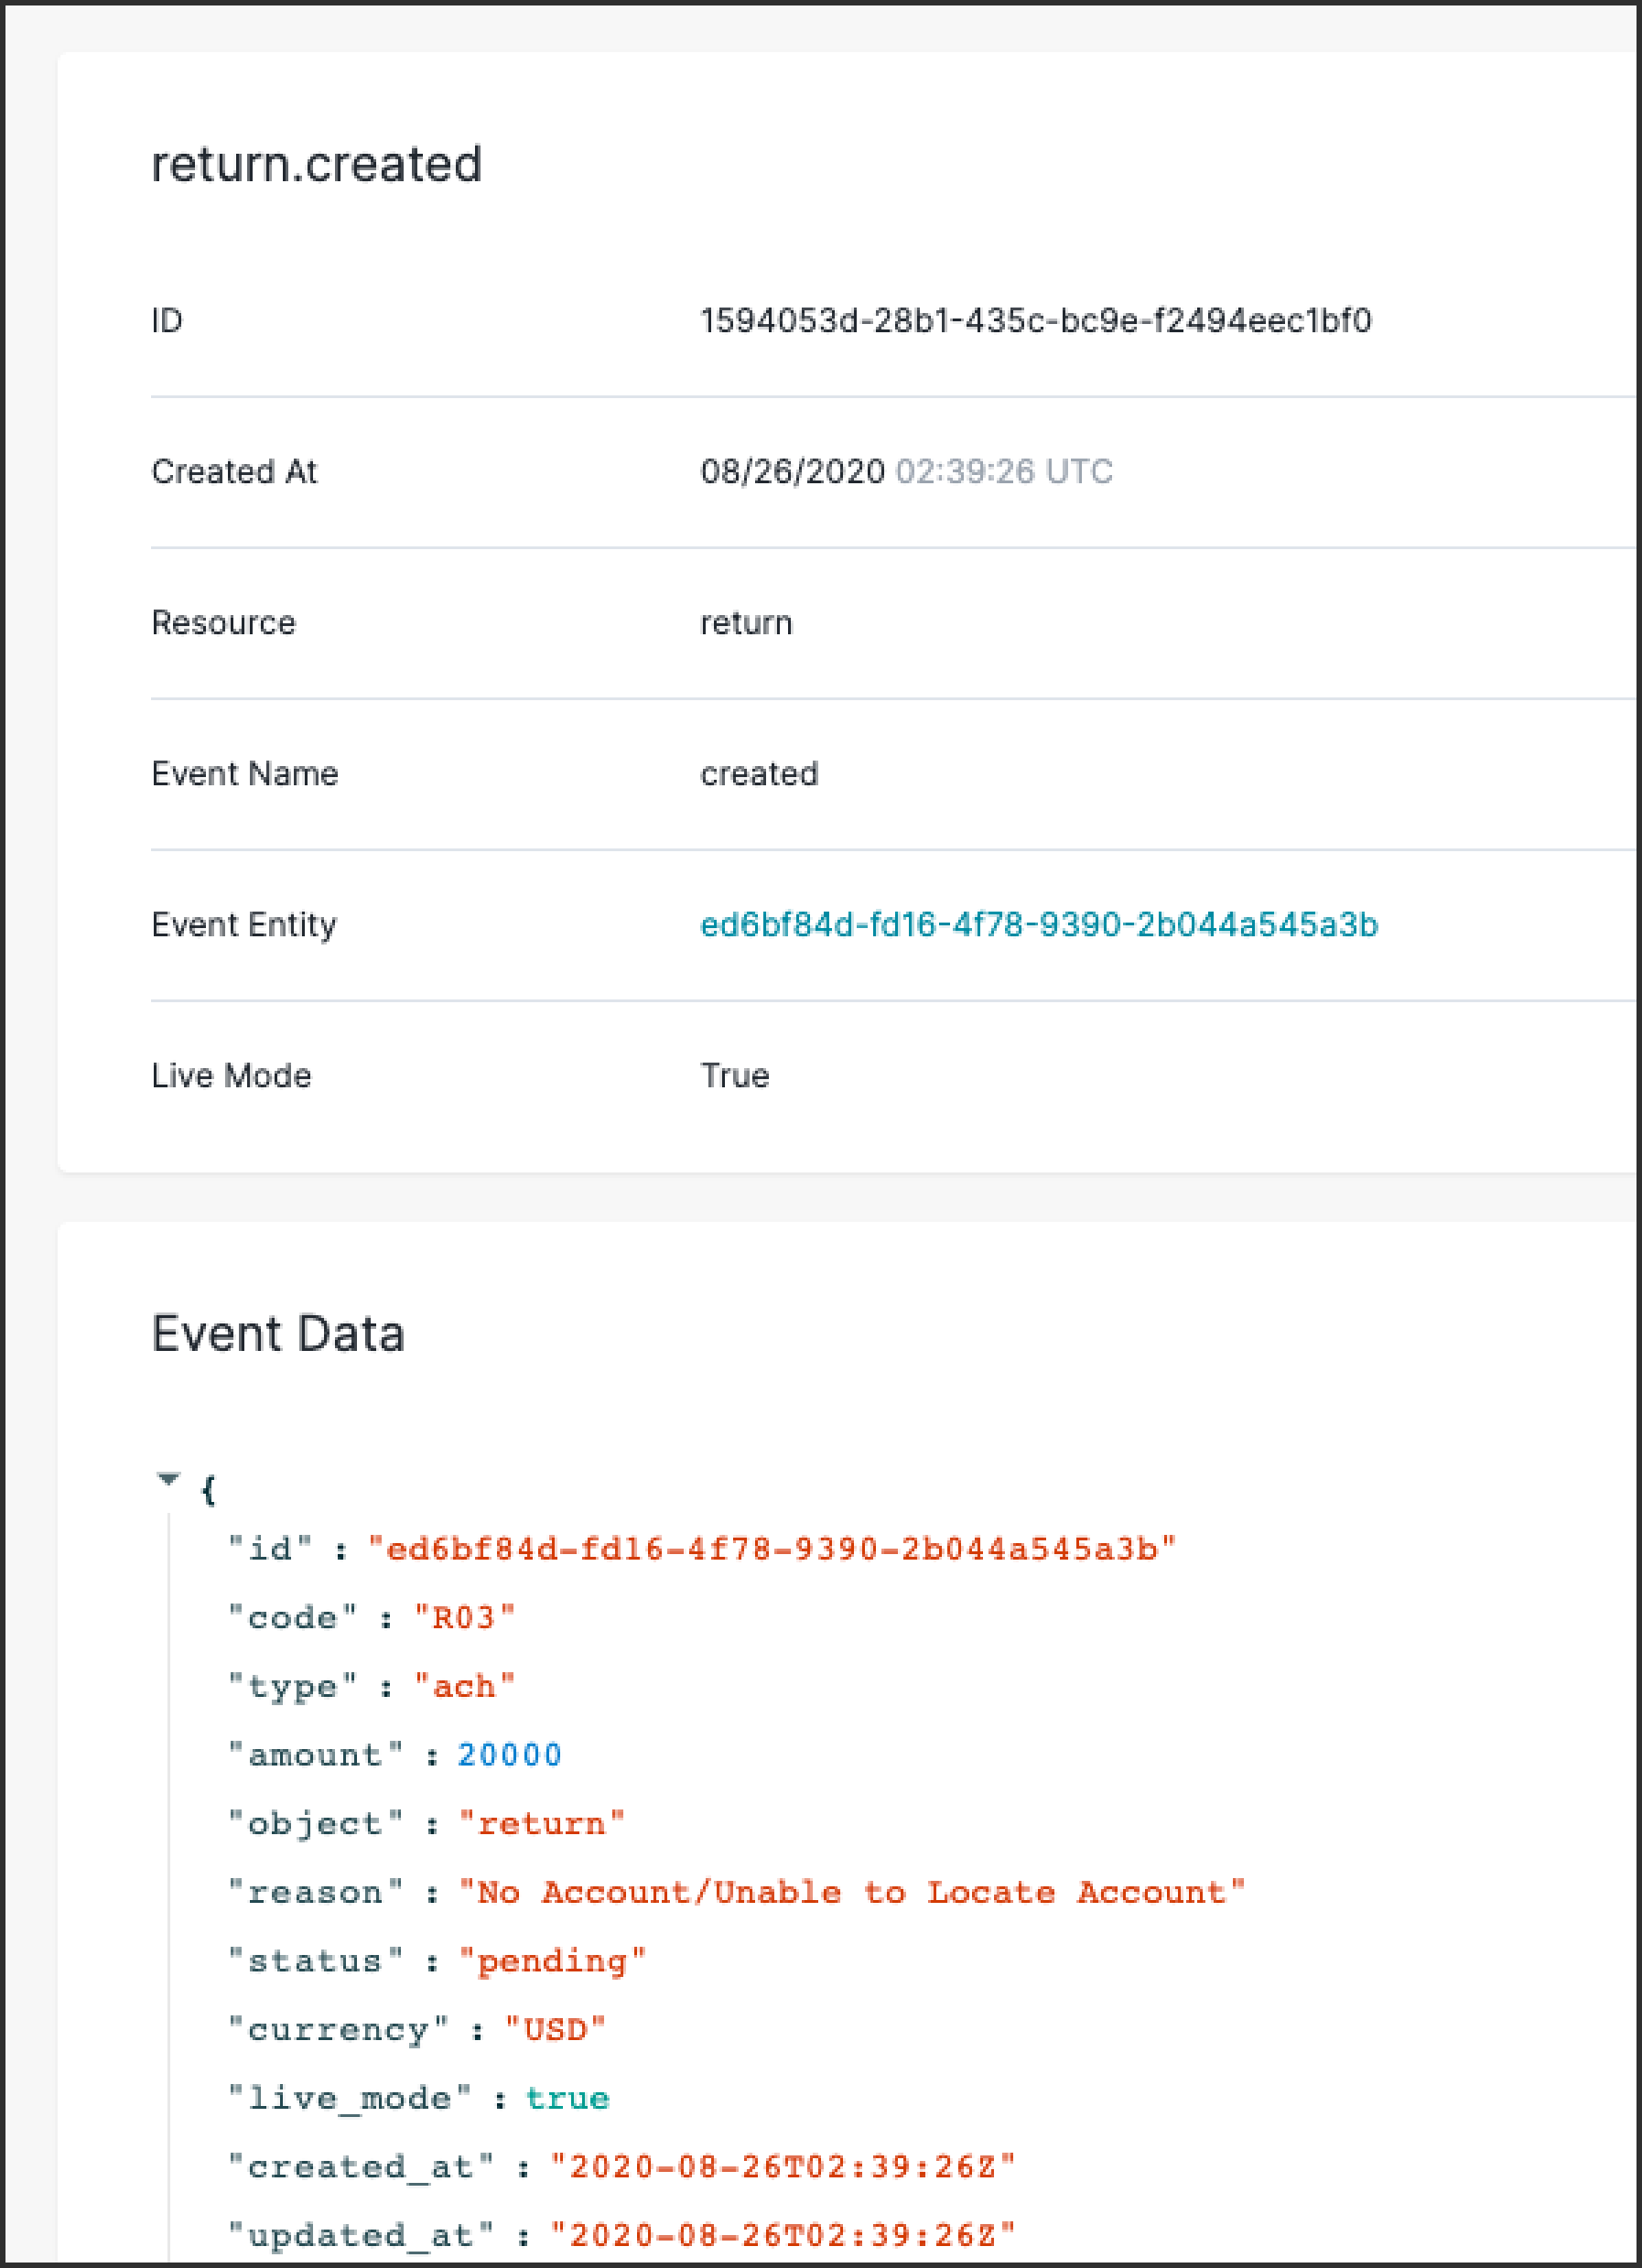Viewport: 1642px width, 2268px height.
Task: Click the "reason" JSON key
Action: click(316, 1892)
